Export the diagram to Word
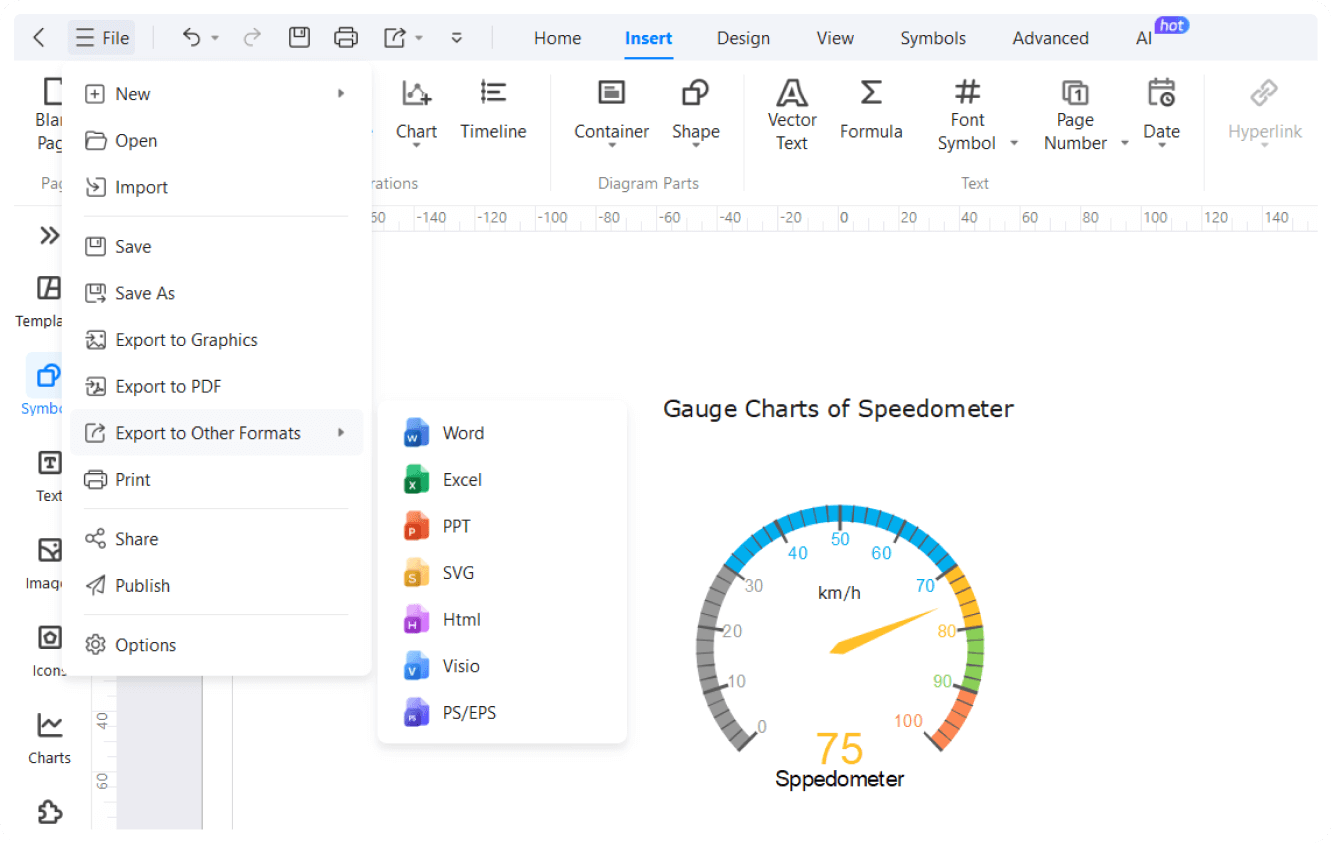Screen dimensions: 1332x844 pyautogui.click(x=463, y=433)
